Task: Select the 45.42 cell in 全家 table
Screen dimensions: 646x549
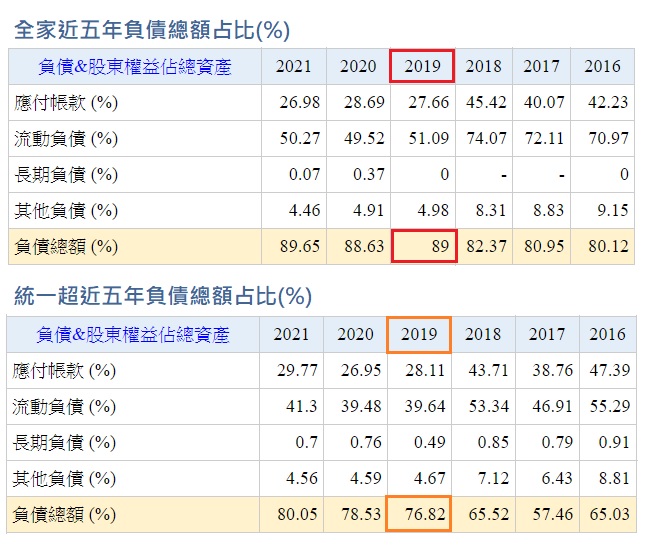Action: (x=486, y=102)
